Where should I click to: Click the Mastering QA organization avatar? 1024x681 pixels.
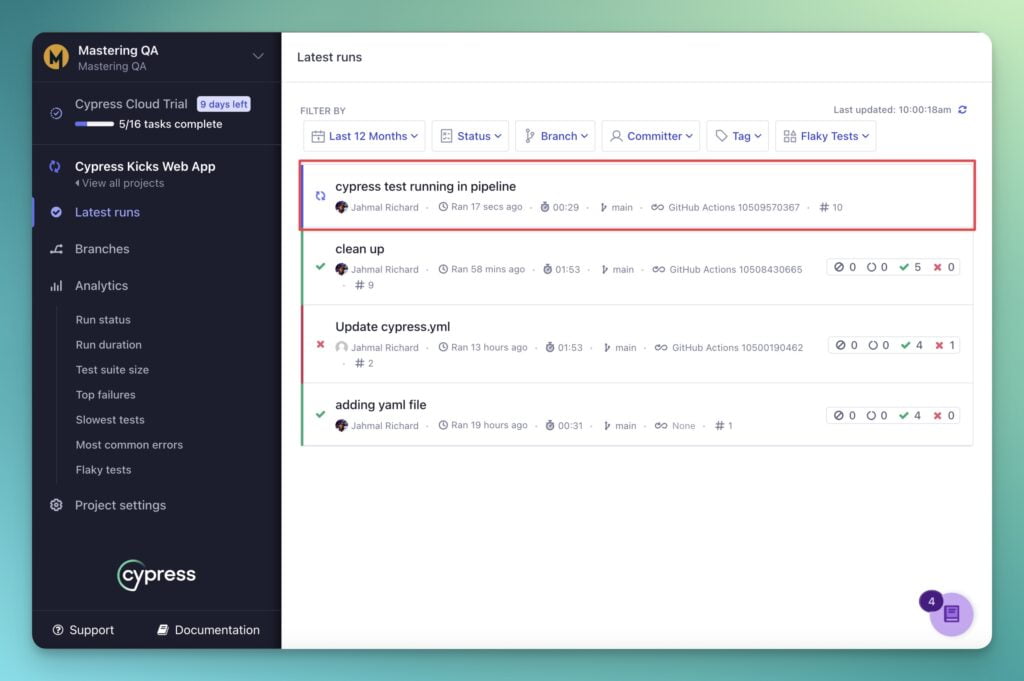56,57
